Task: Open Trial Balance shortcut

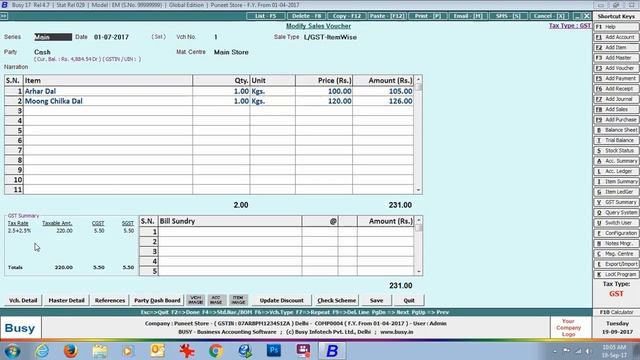Action: pos(616,140)
